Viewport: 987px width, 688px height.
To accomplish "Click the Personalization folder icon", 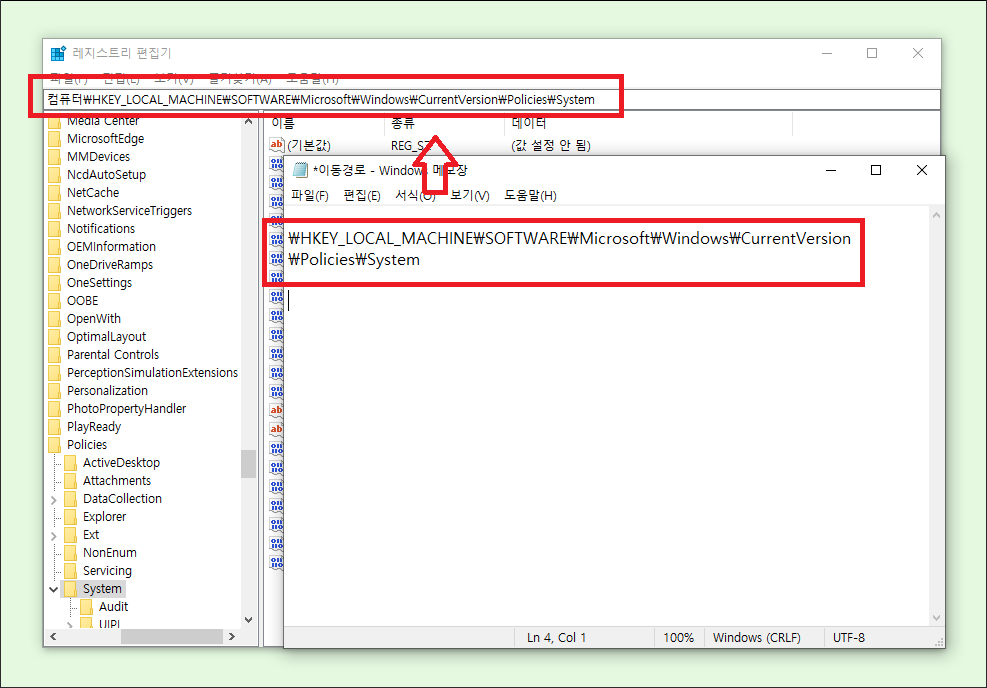I will pyautogui.click(x=55, y=391).
